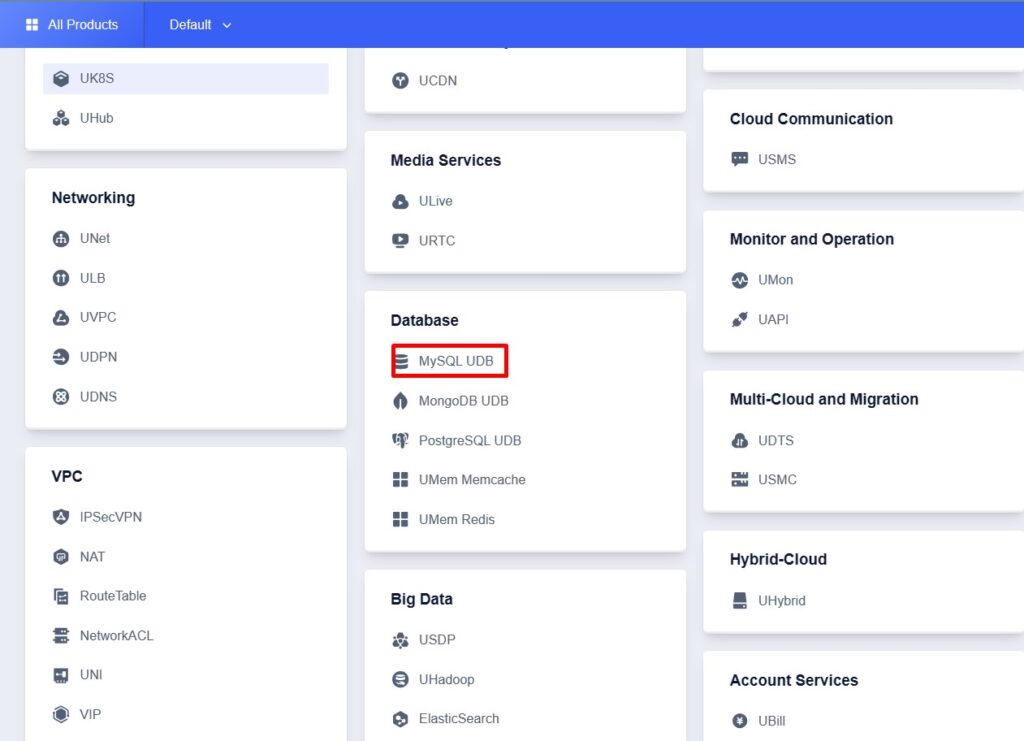The width and height of the screenshot is (1024, 741).
Task: Go to UMem Redis
Action: tap(456, 519)
